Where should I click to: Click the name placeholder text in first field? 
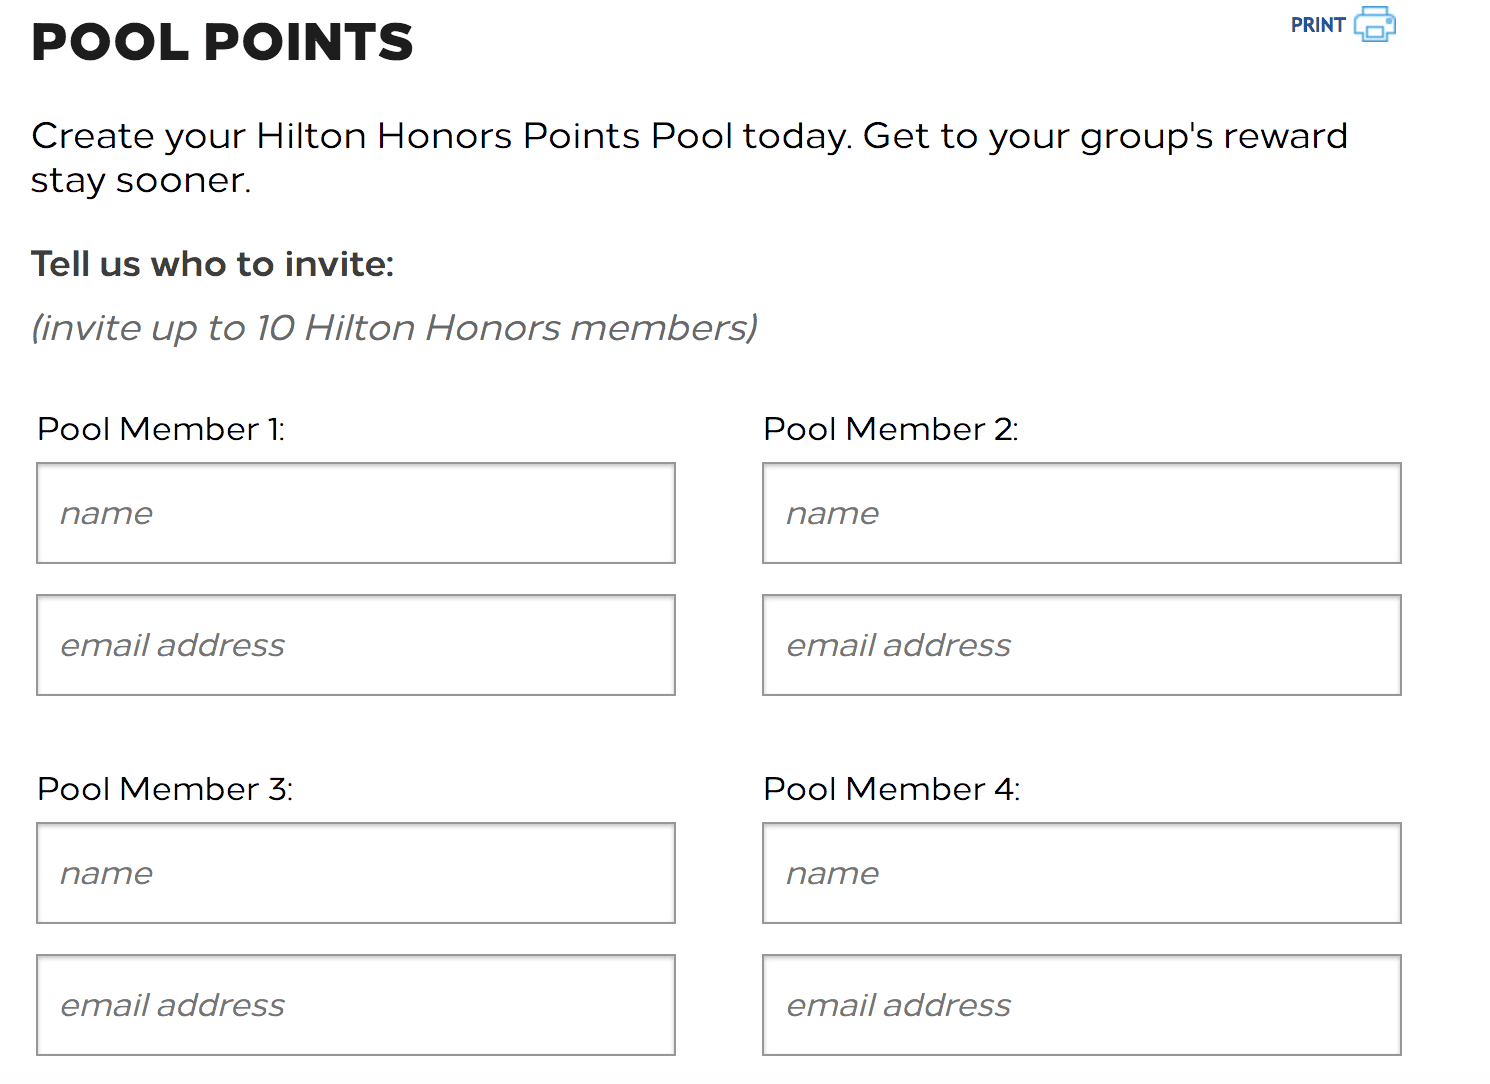(106, 513)
